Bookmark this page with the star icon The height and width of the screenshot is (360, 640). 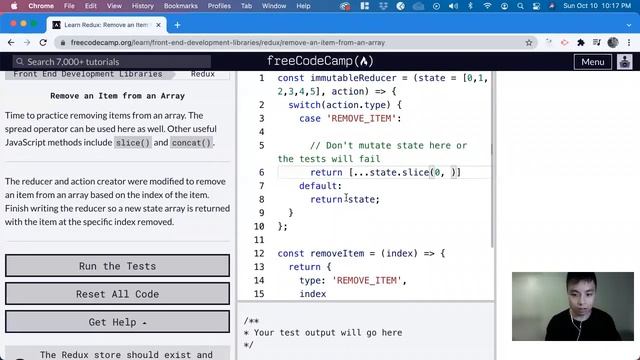pos(529,42)
